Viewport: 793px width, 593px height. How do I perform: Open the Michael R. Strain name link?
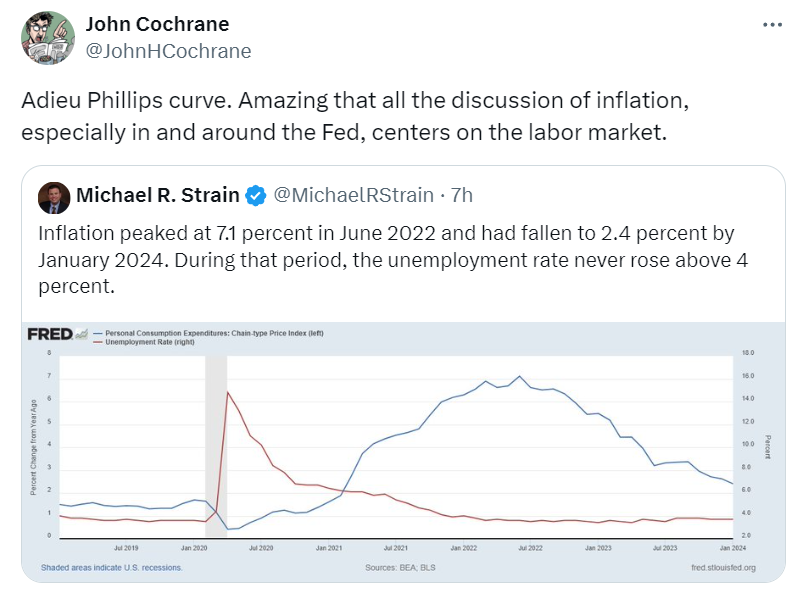tap(158, 194)
